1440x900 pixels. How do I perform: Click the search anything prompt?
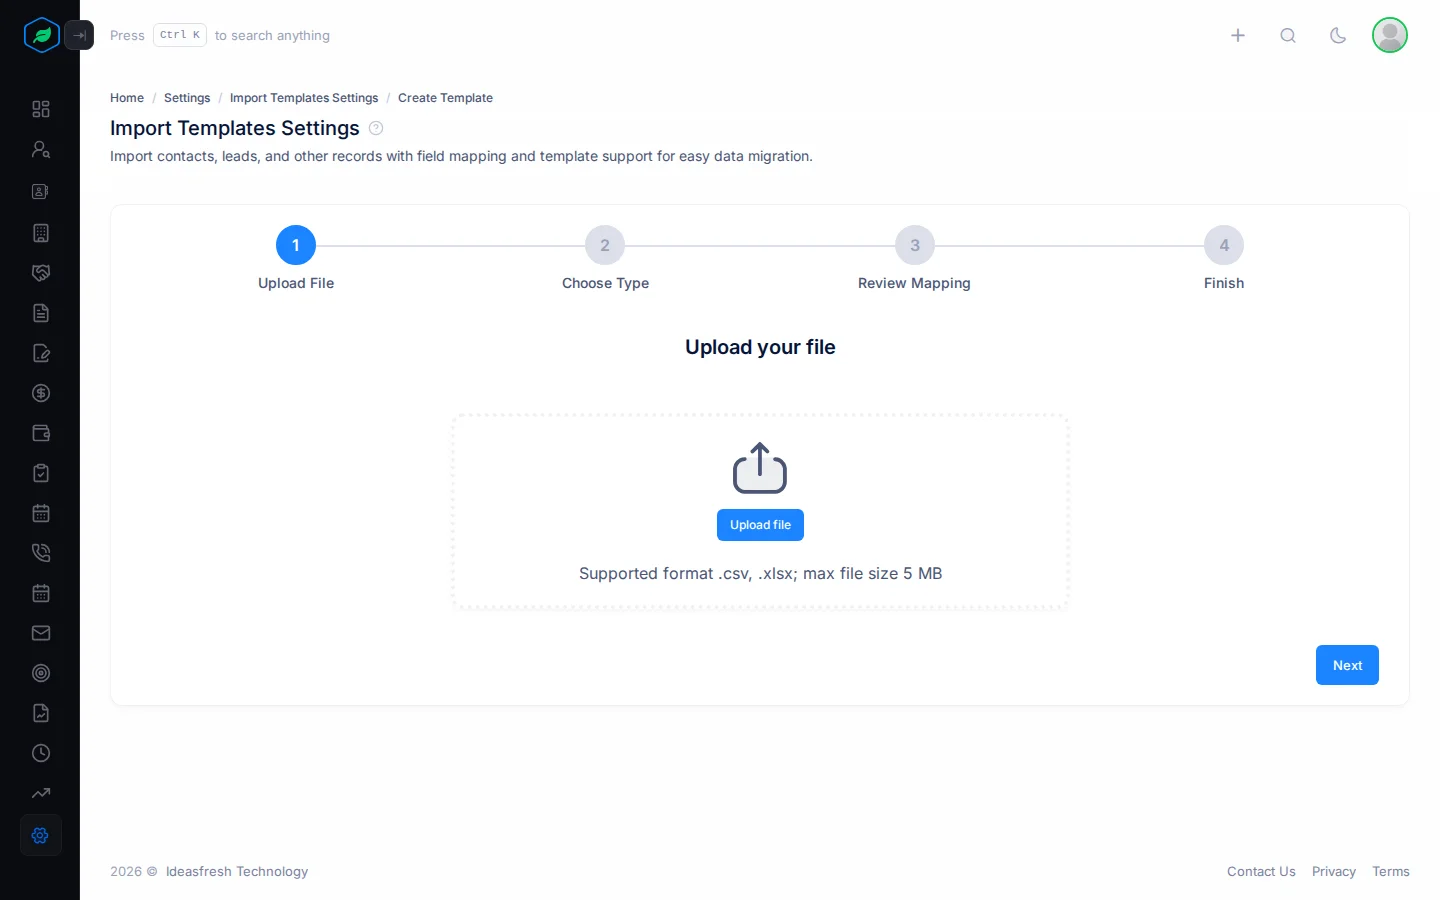pos(220,35)
